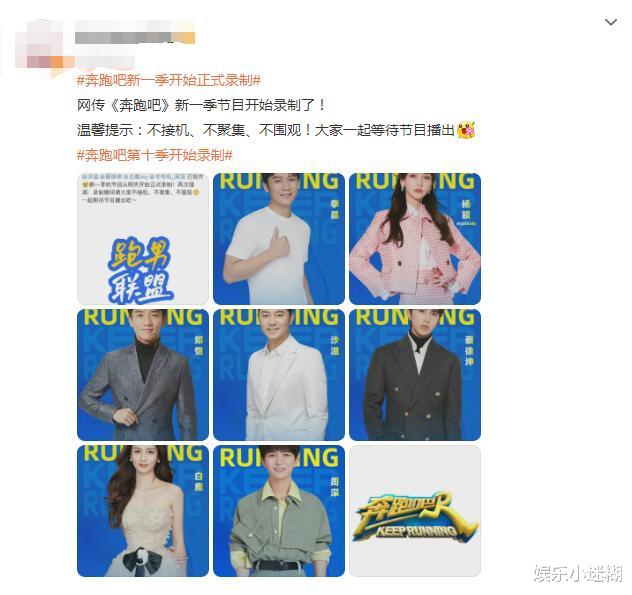This screenshot has height=595, width=632.
Task: Open hashtag #奔跑吧第十季开始录制#
Action: [154, 155]
